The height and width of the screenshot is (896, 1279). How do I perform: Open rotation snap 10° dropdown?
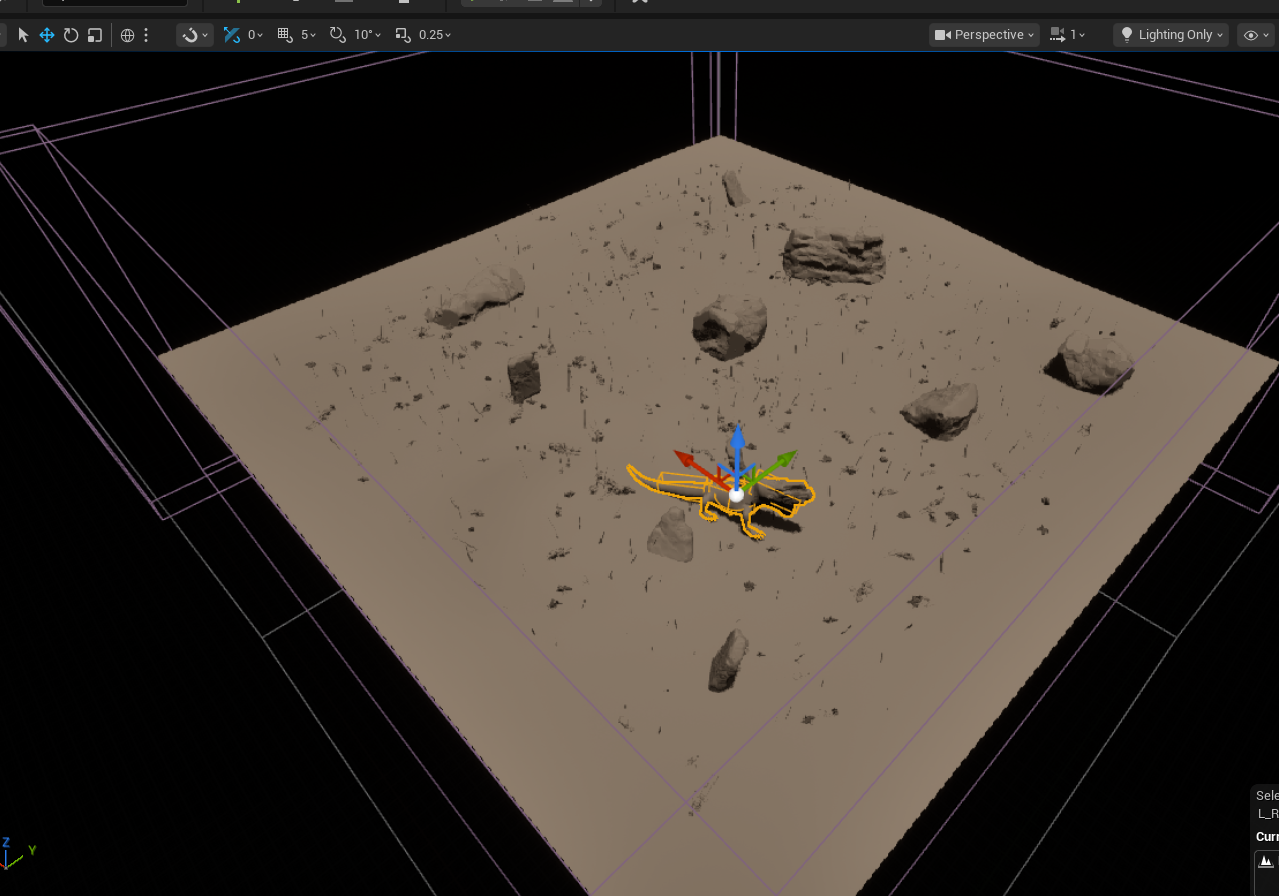coord(367,35)
